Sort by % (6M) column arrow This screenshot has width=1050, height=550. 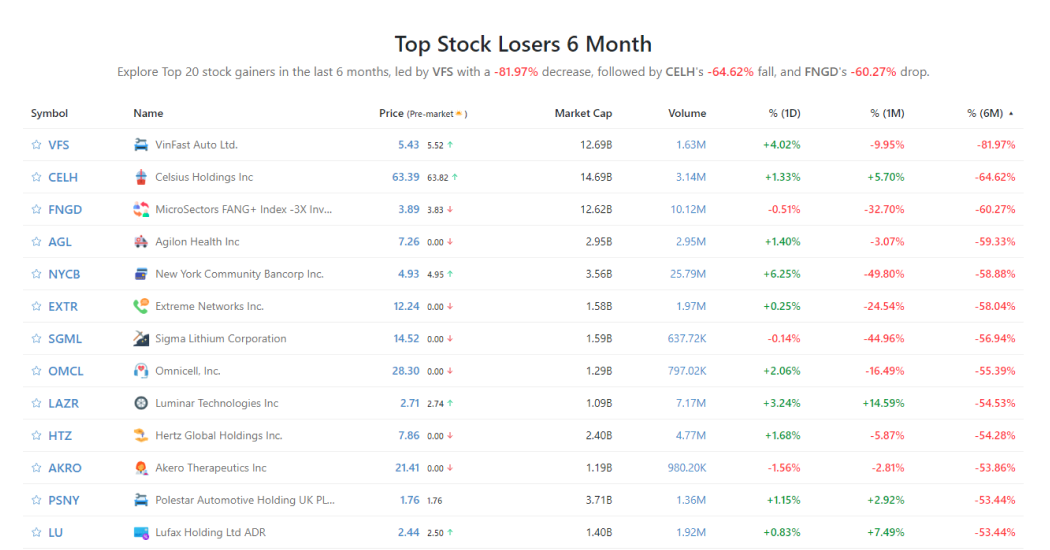coord(1011,114)
